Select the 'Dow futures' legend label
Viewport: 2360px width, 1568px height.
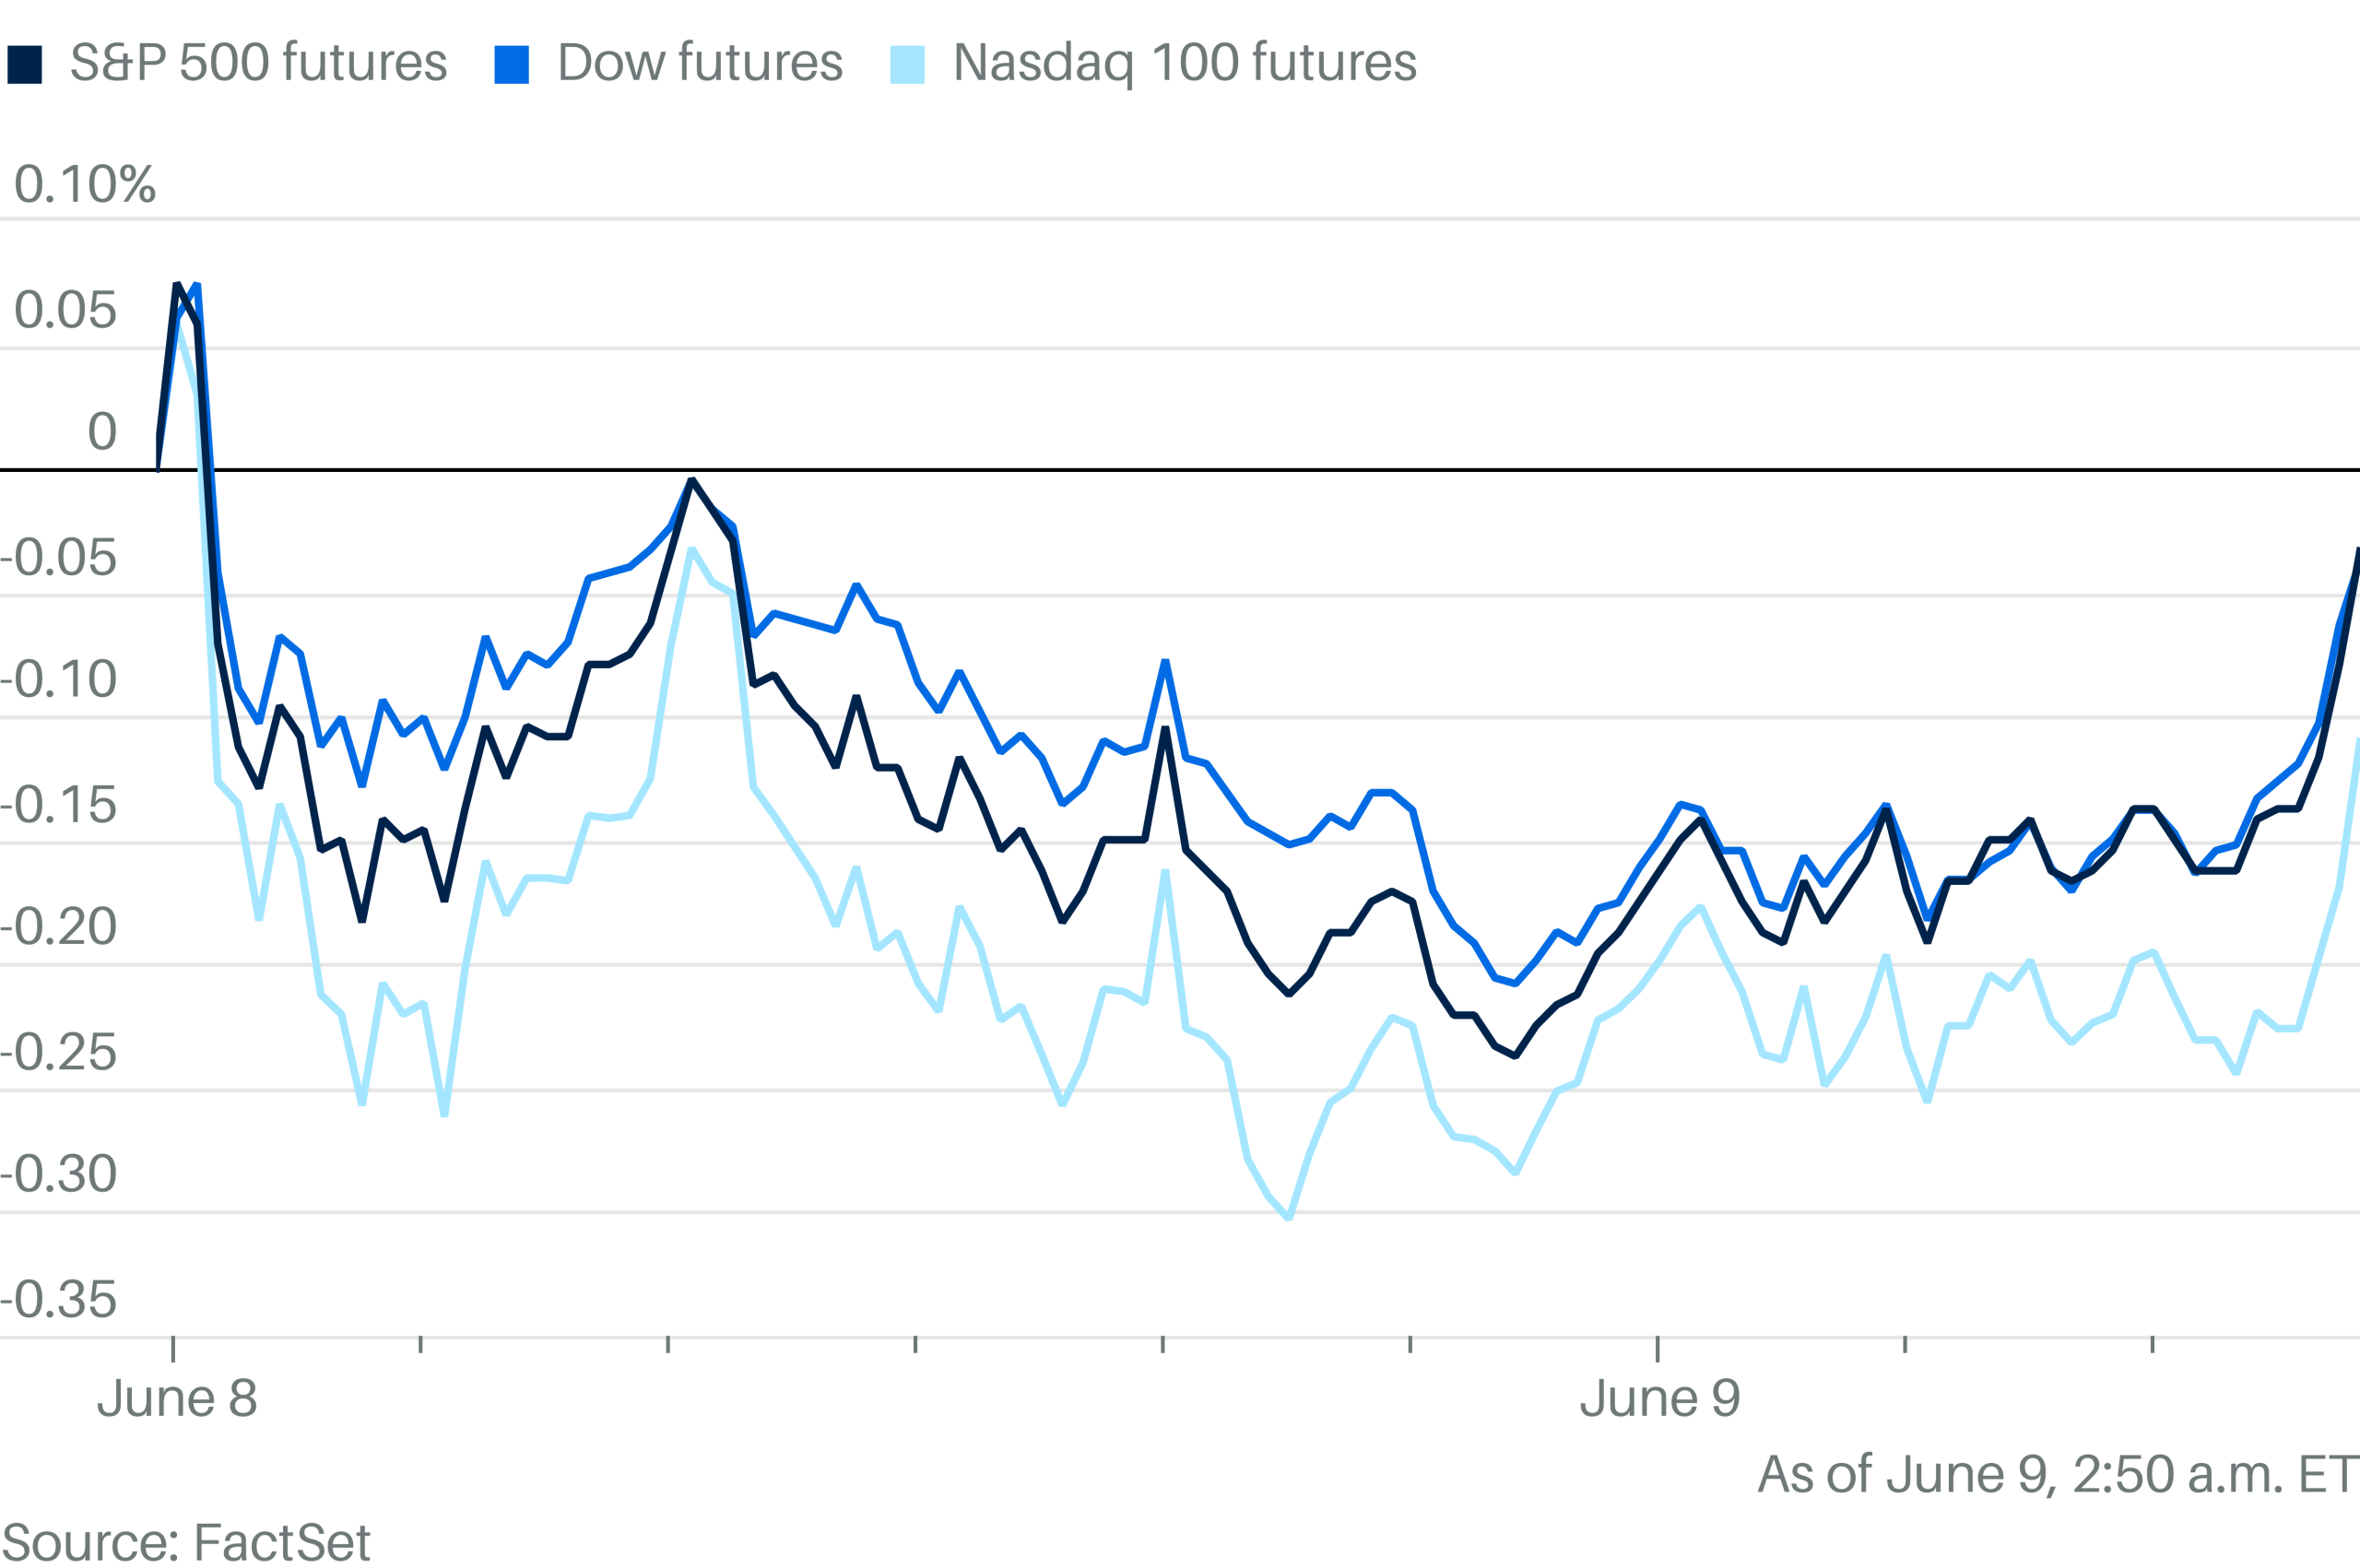(700, 63)
